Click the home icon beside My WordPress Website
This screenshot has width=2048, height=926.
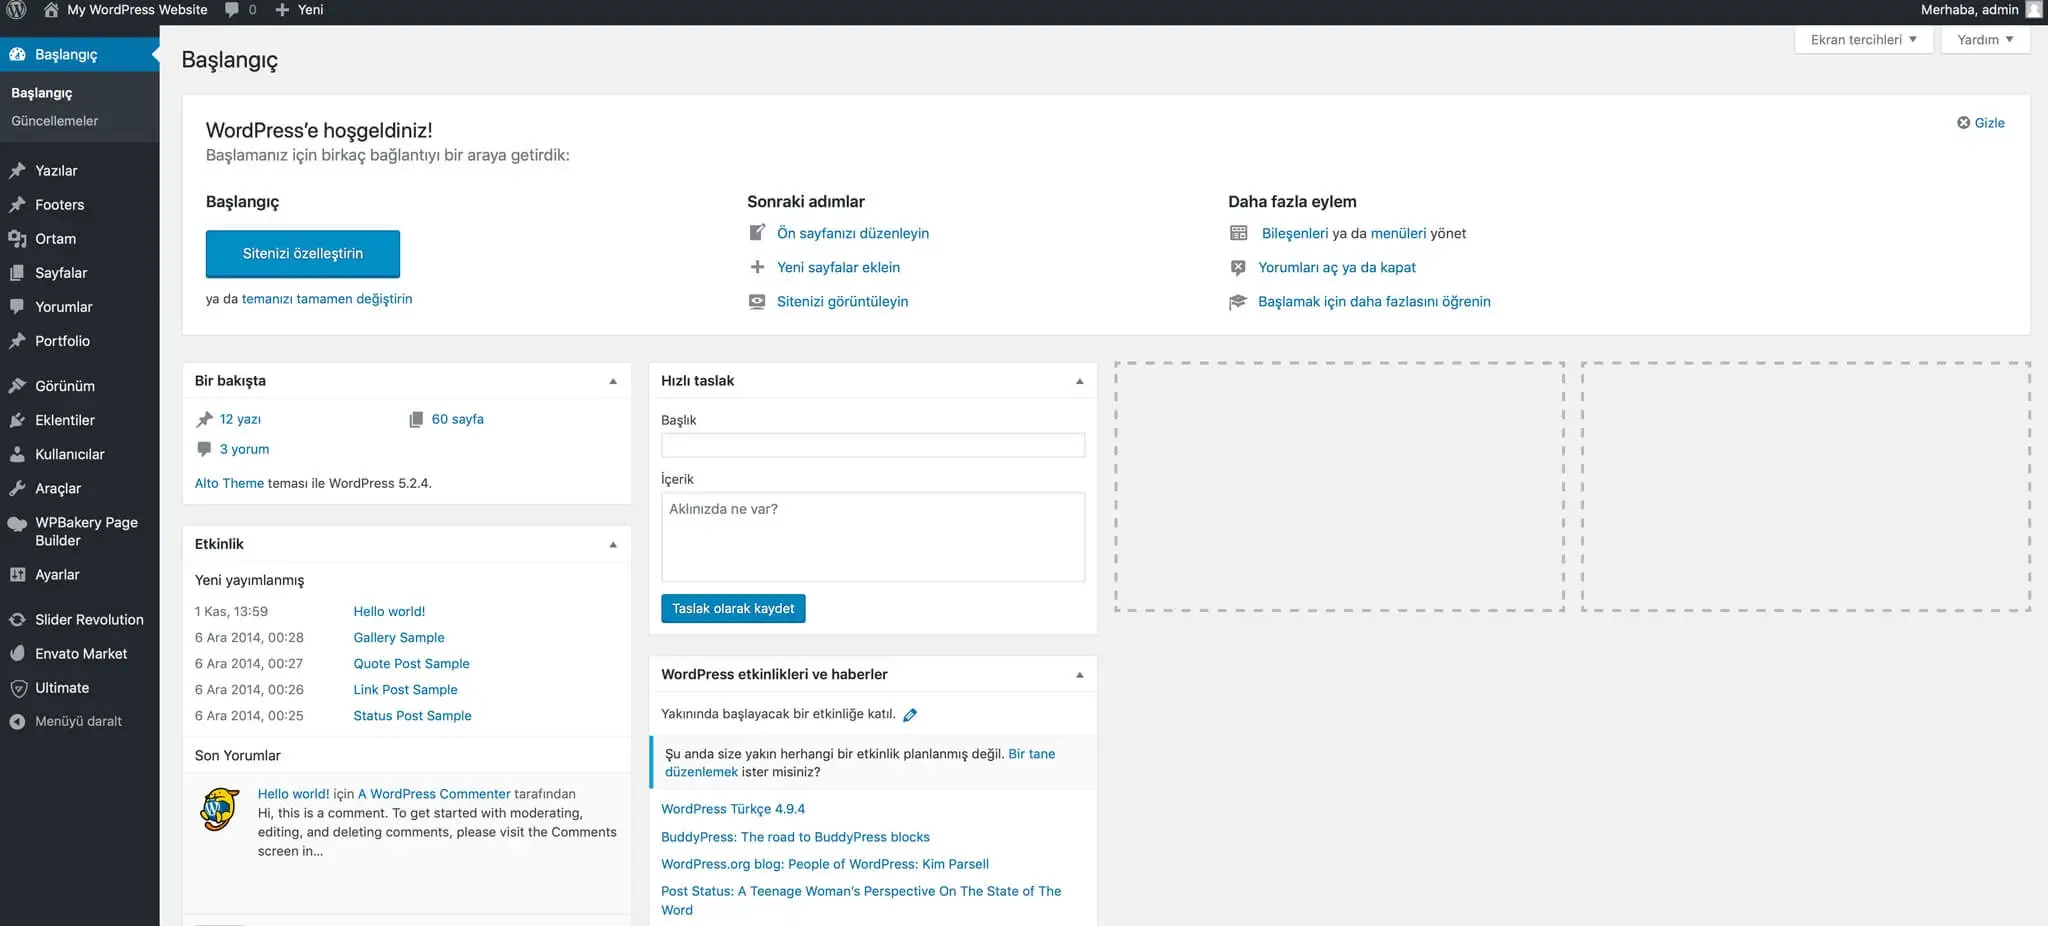point(51,10)
